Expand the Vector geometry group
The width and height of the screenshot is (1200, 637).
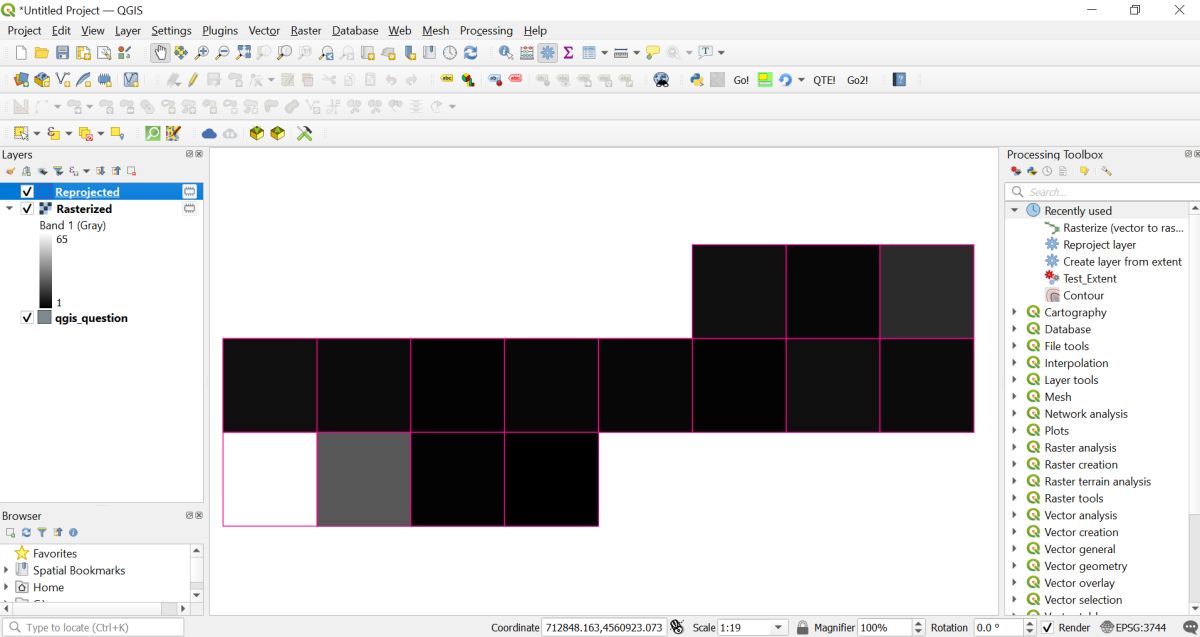coord(1014,566)
